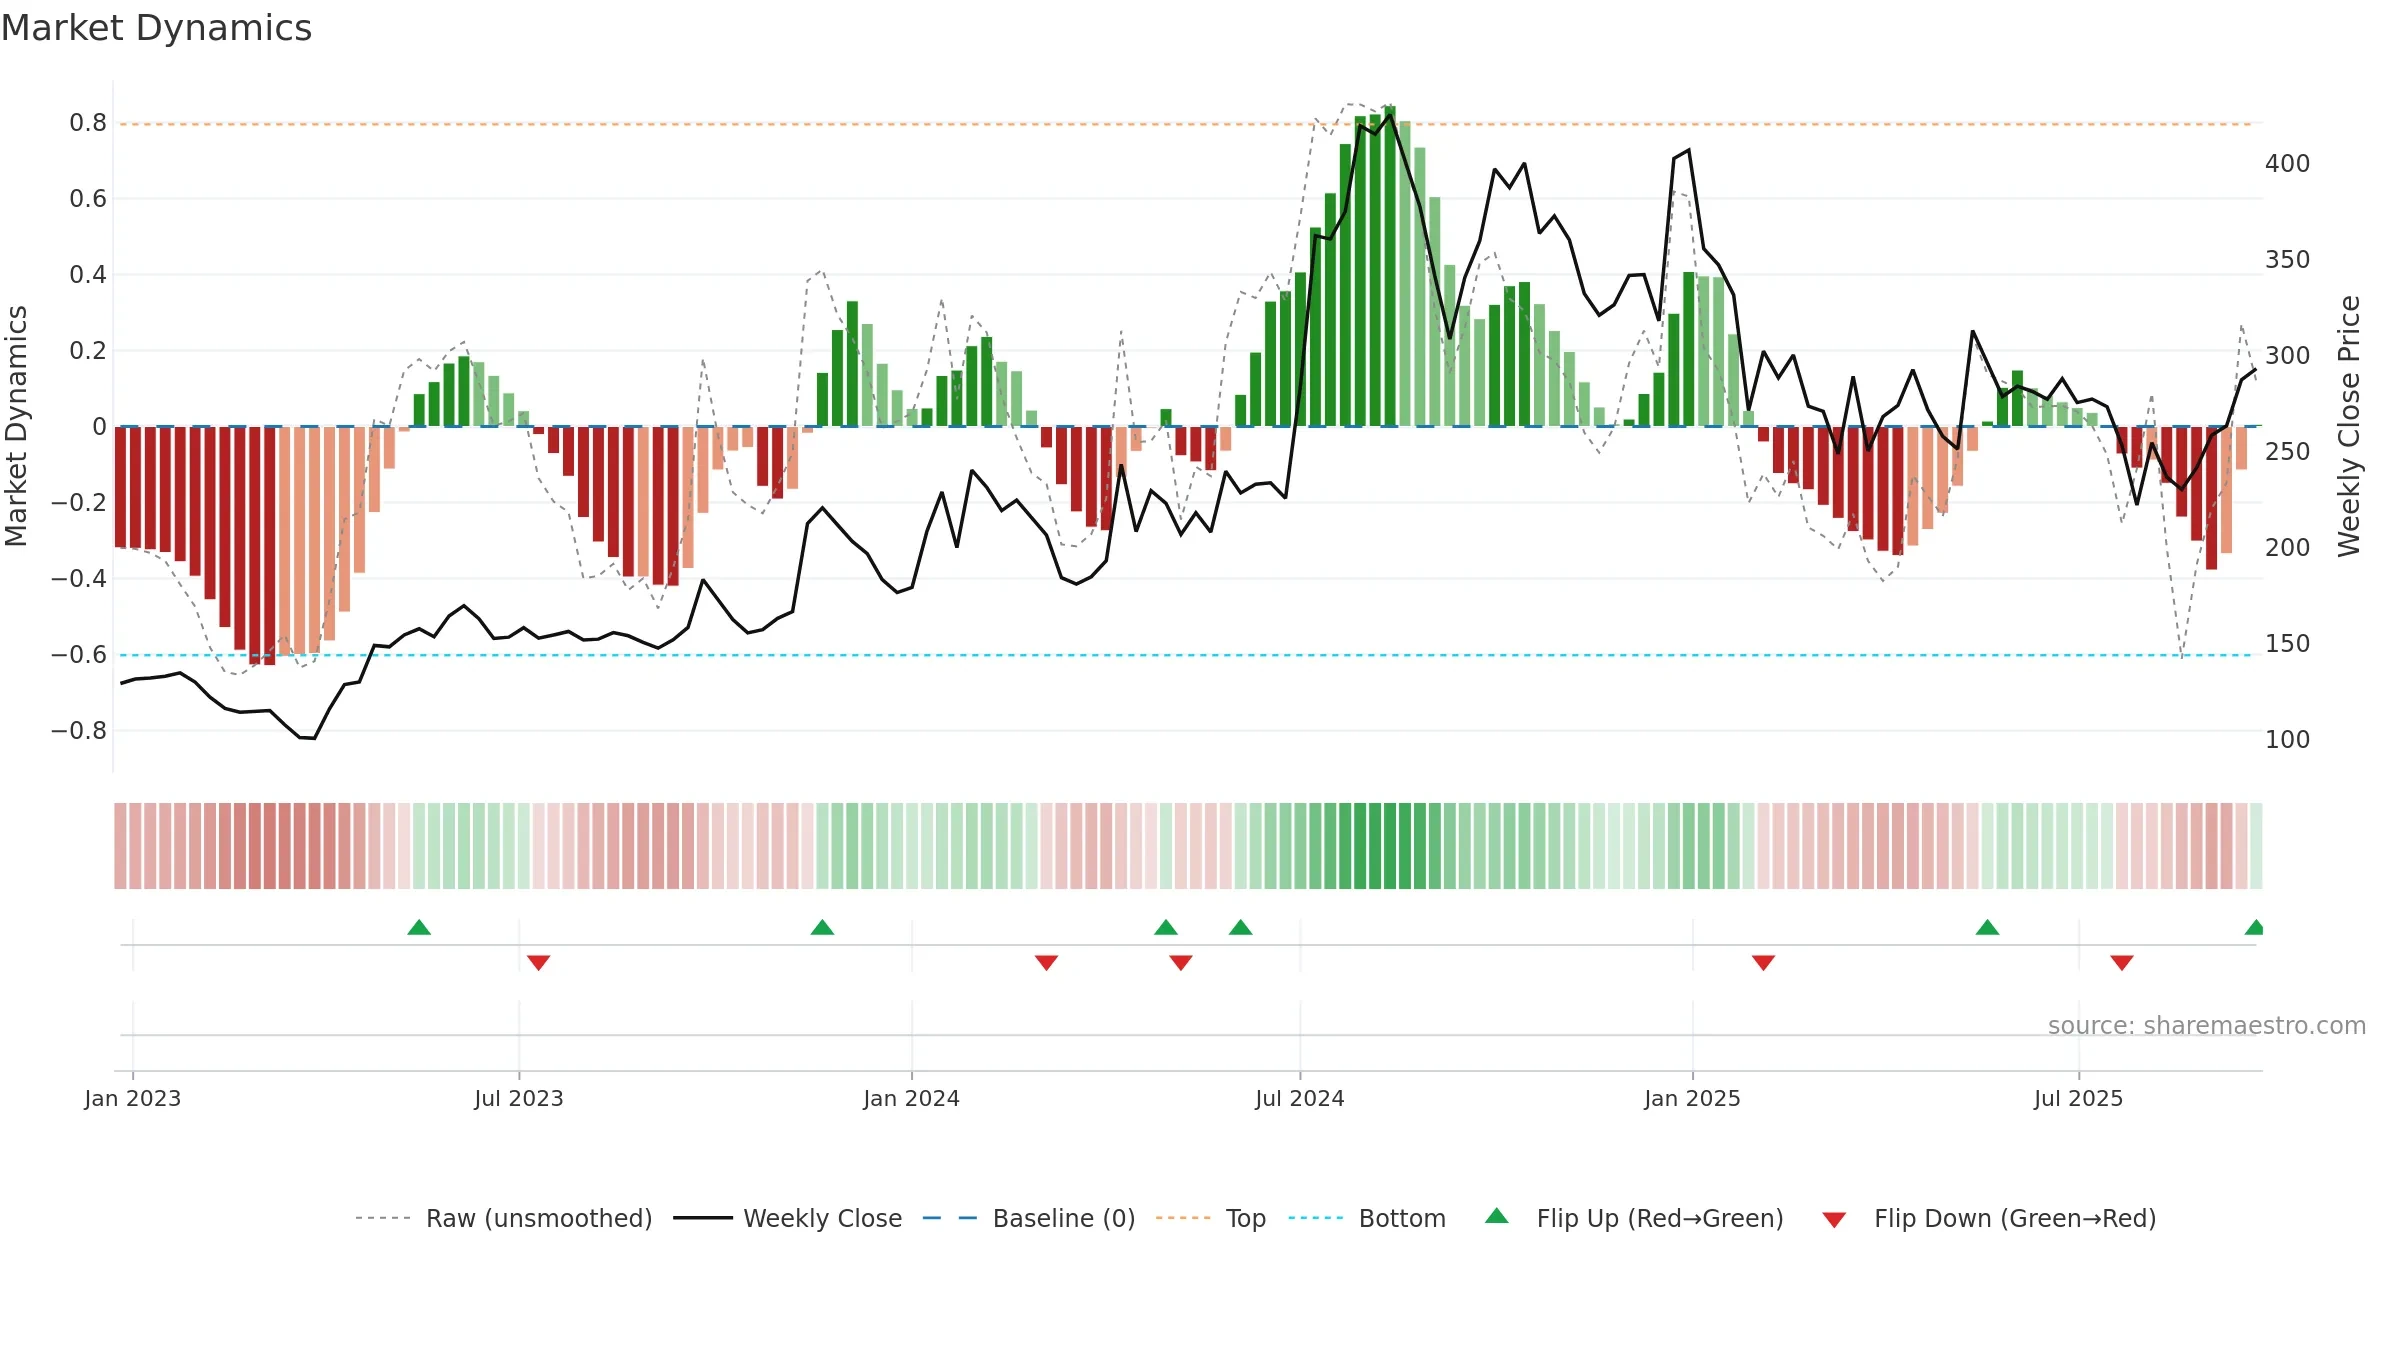
Task: Click the Weekly Close Price axis title
Action: (2349, 426)
